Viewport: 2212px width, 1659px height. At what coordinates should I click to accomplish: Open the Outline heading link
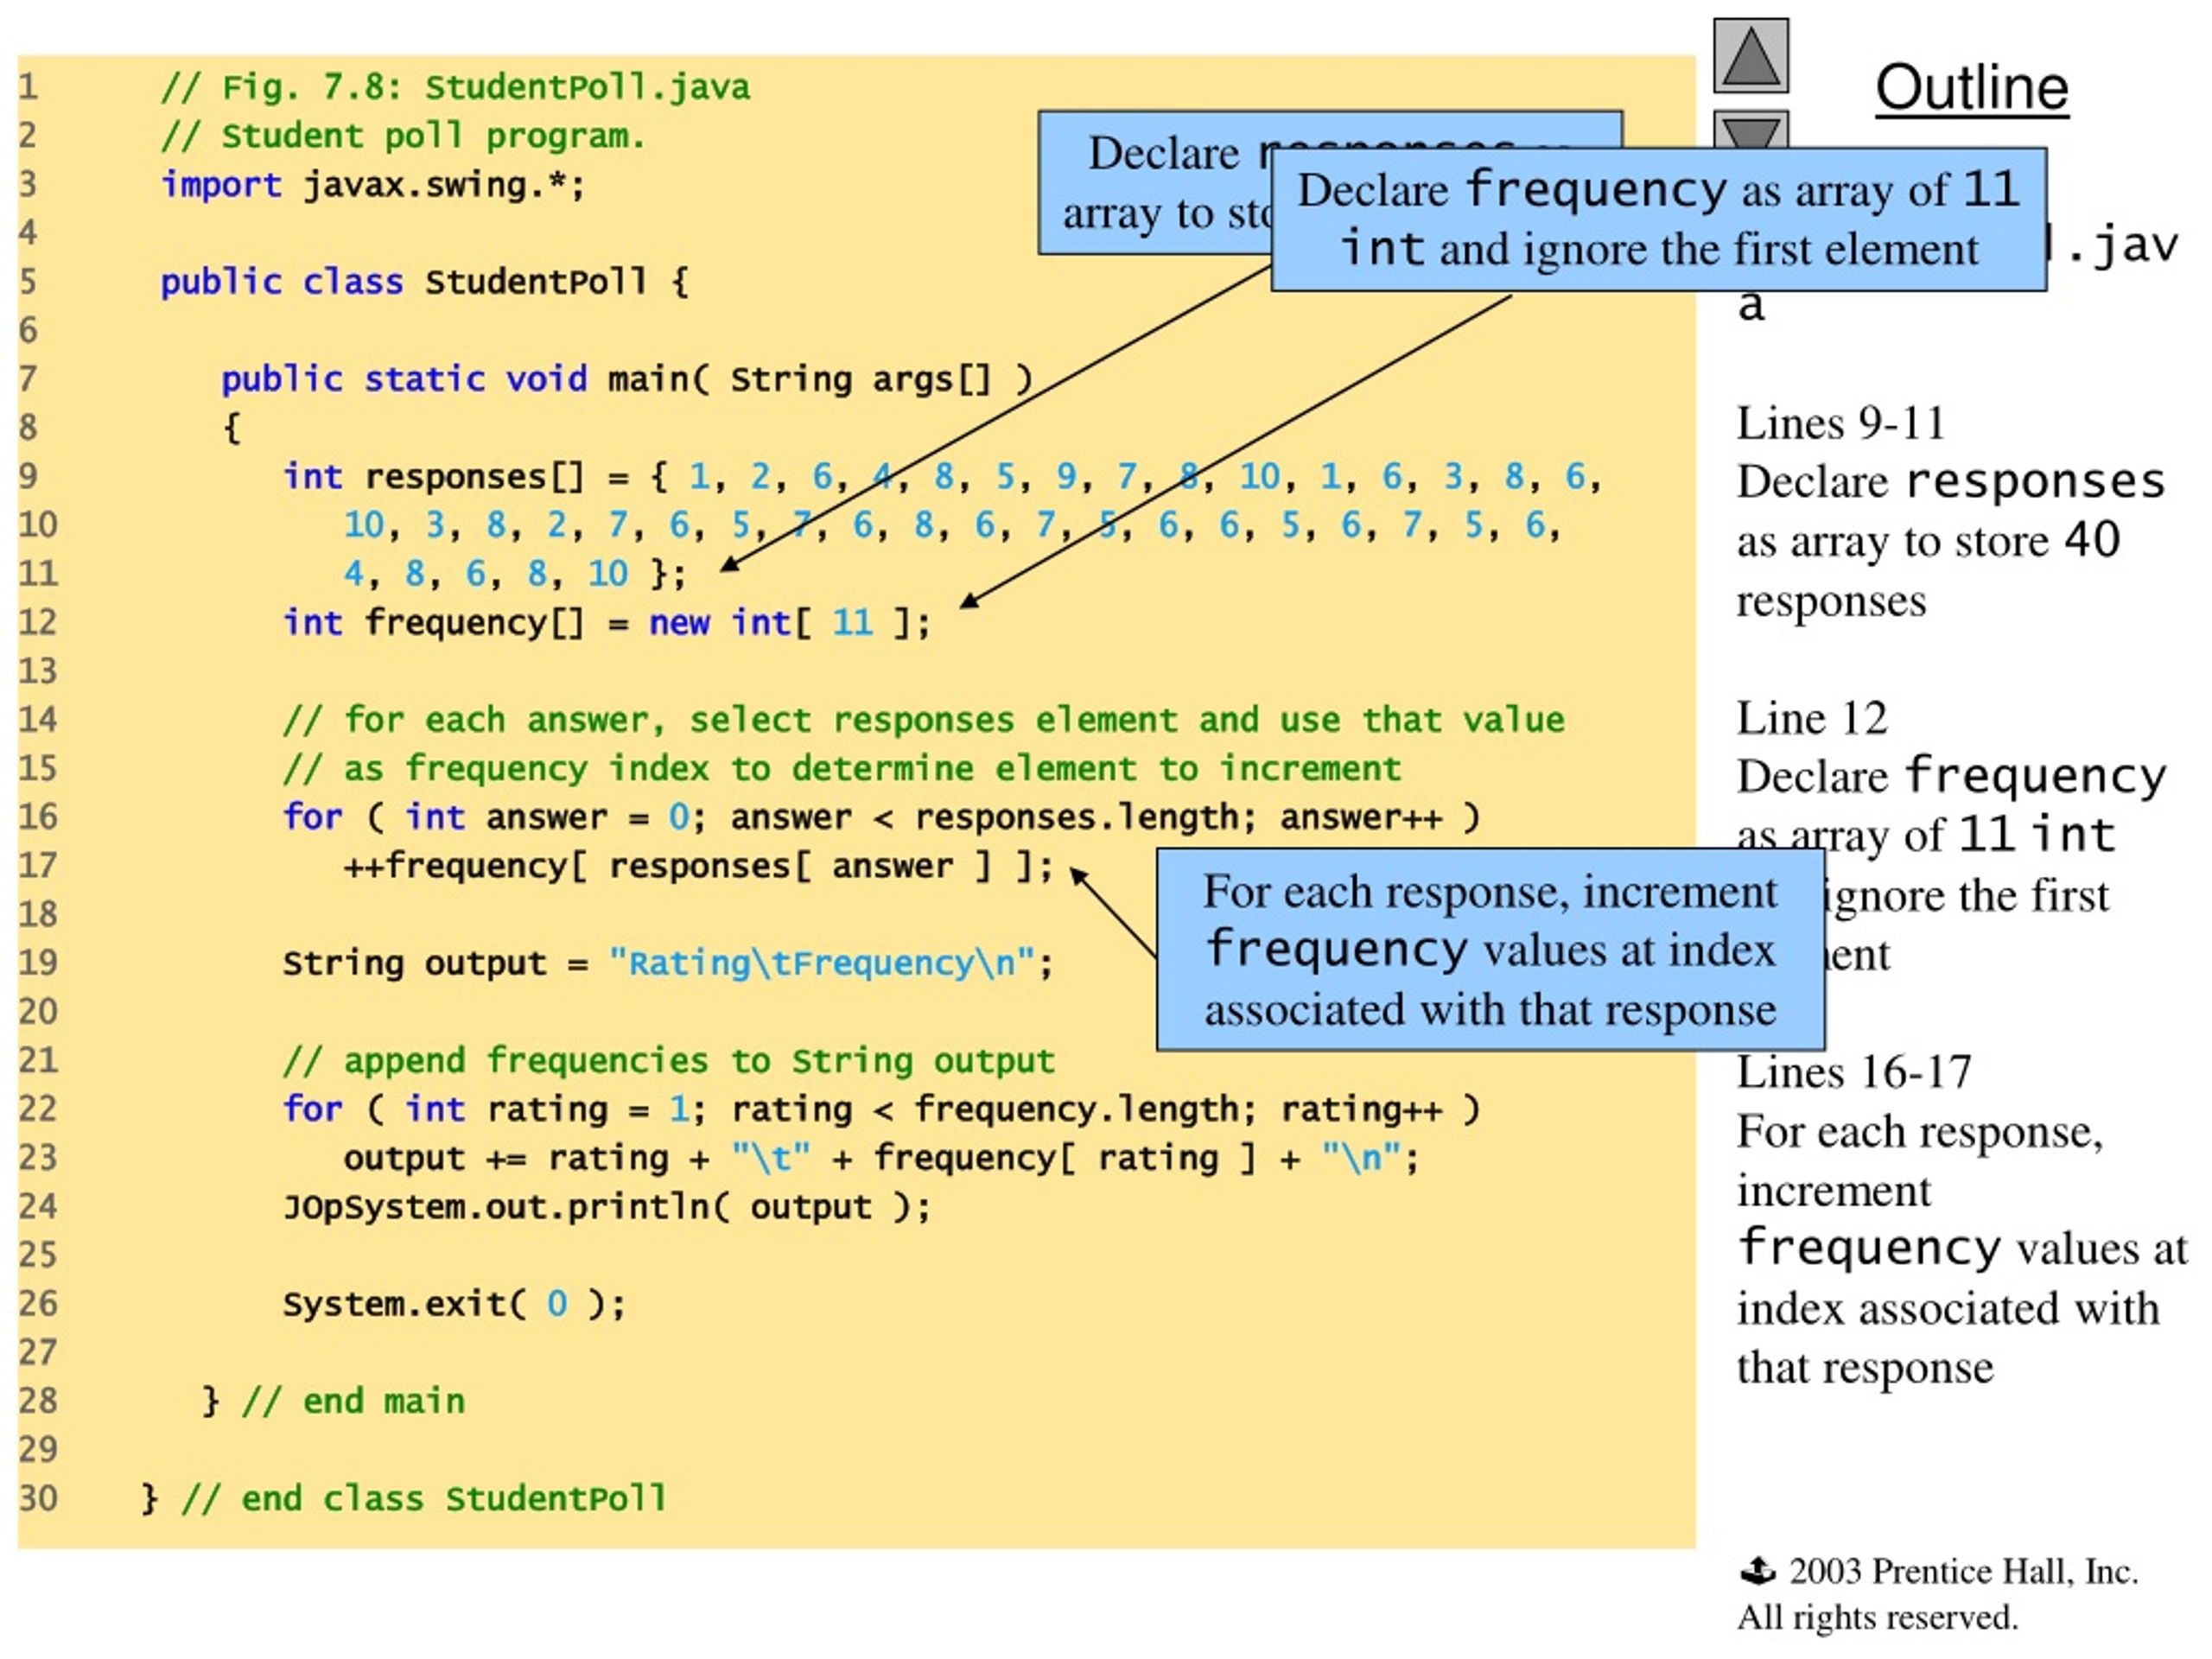(x=1971, y=88)
